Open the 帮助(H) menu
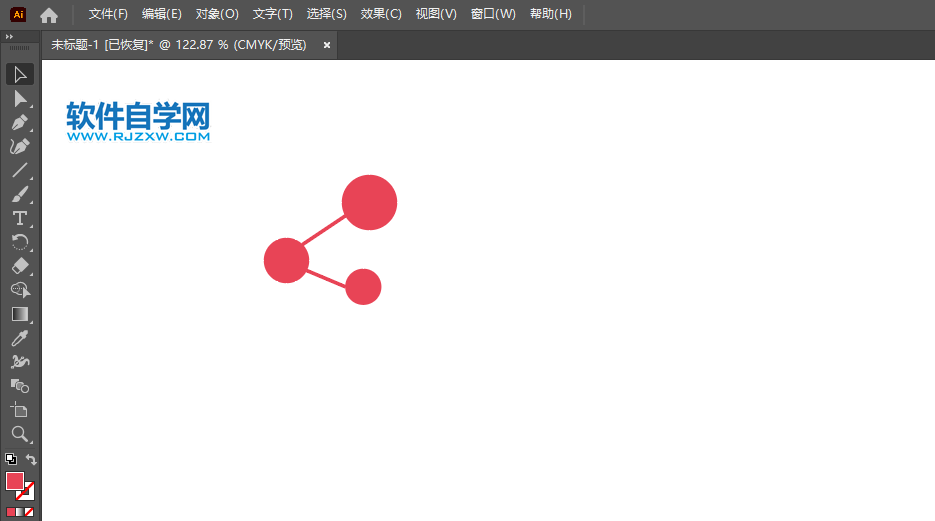Screen dimensions: 935x521 550,14
